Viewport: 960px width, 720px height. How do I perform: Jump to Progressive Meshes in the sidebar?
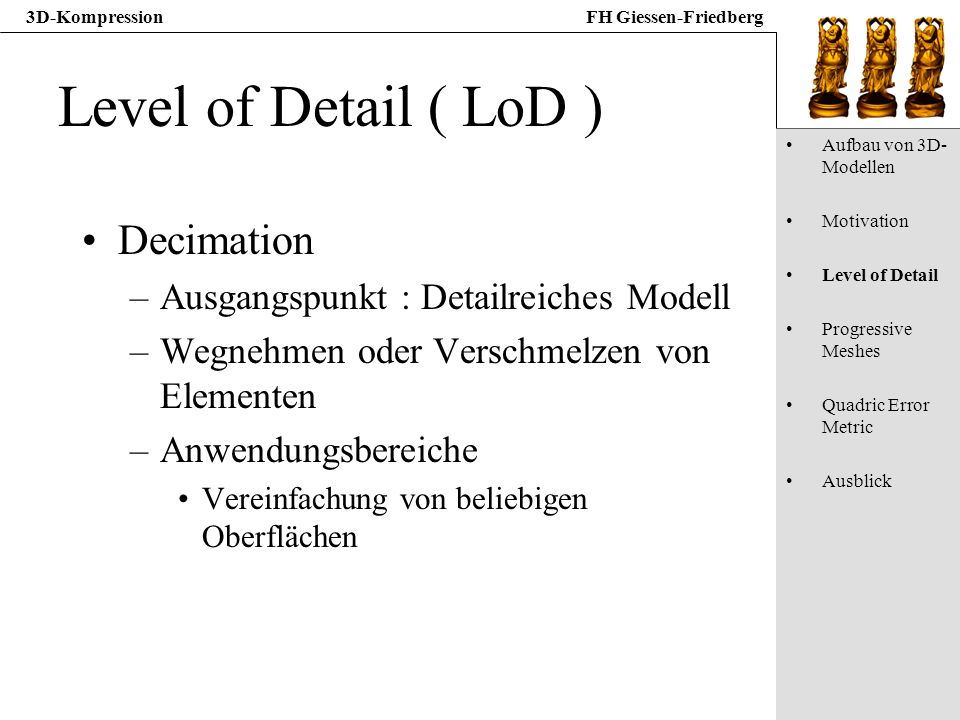pos(866,340)
